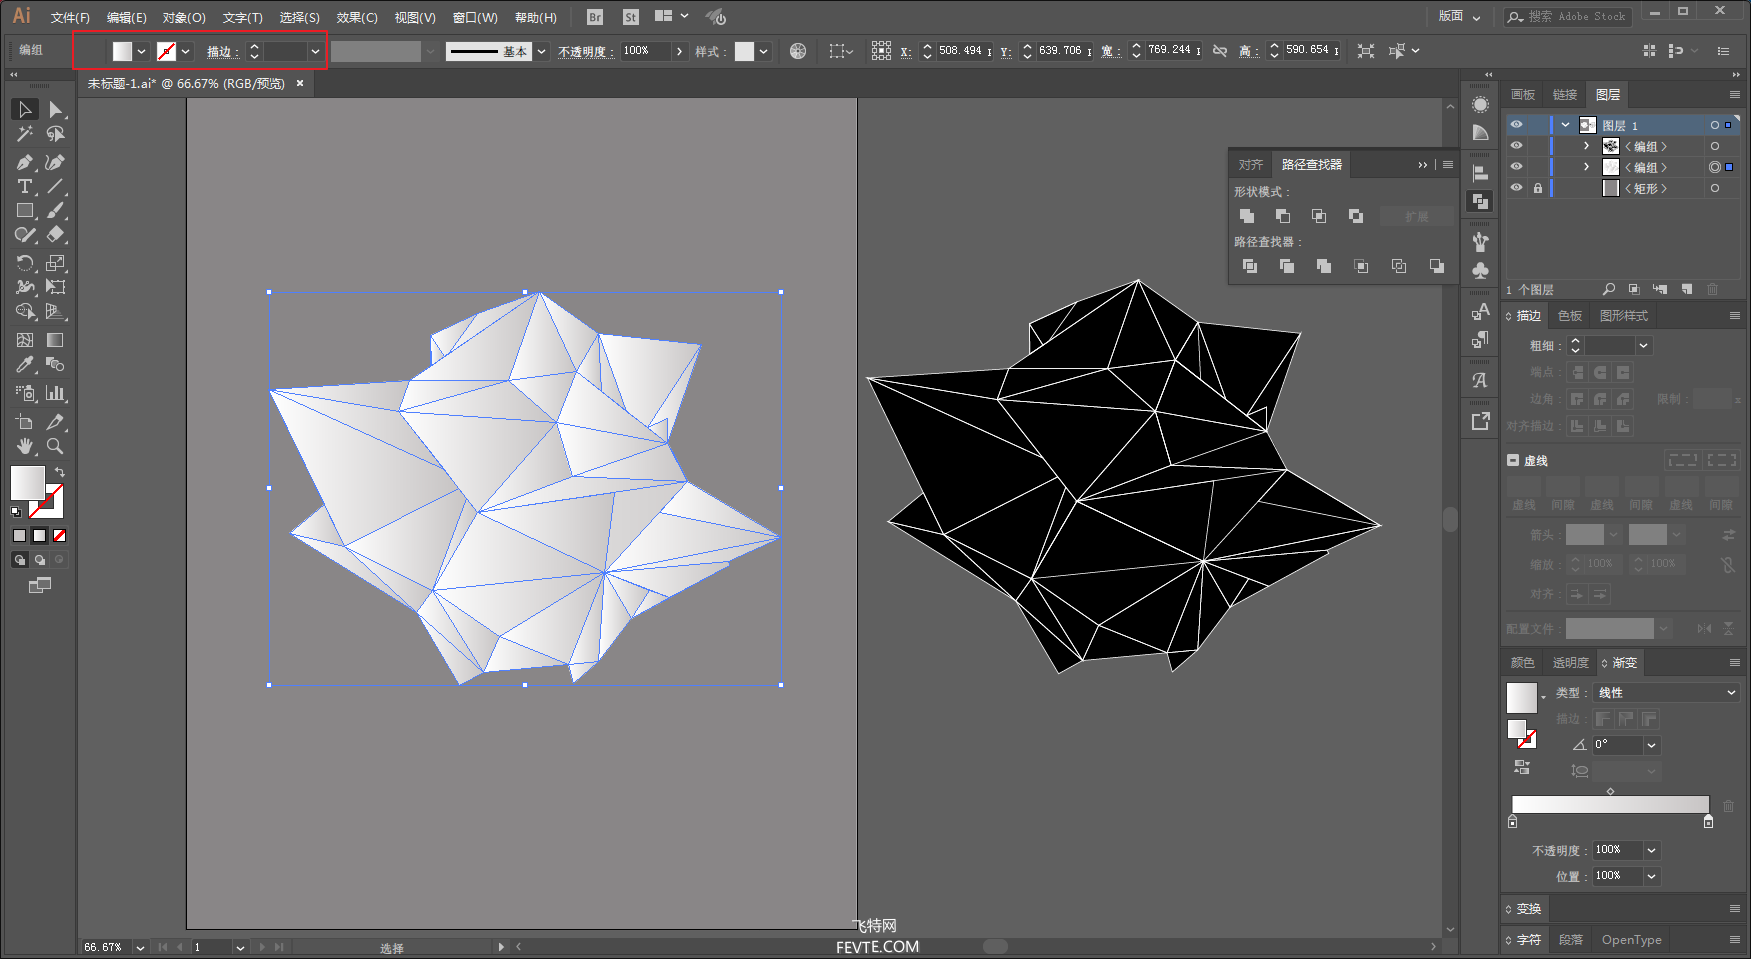This screenshot has width=1751, height=959.
Task: Expand the first 编组 group
Action: click(1587, 146)
